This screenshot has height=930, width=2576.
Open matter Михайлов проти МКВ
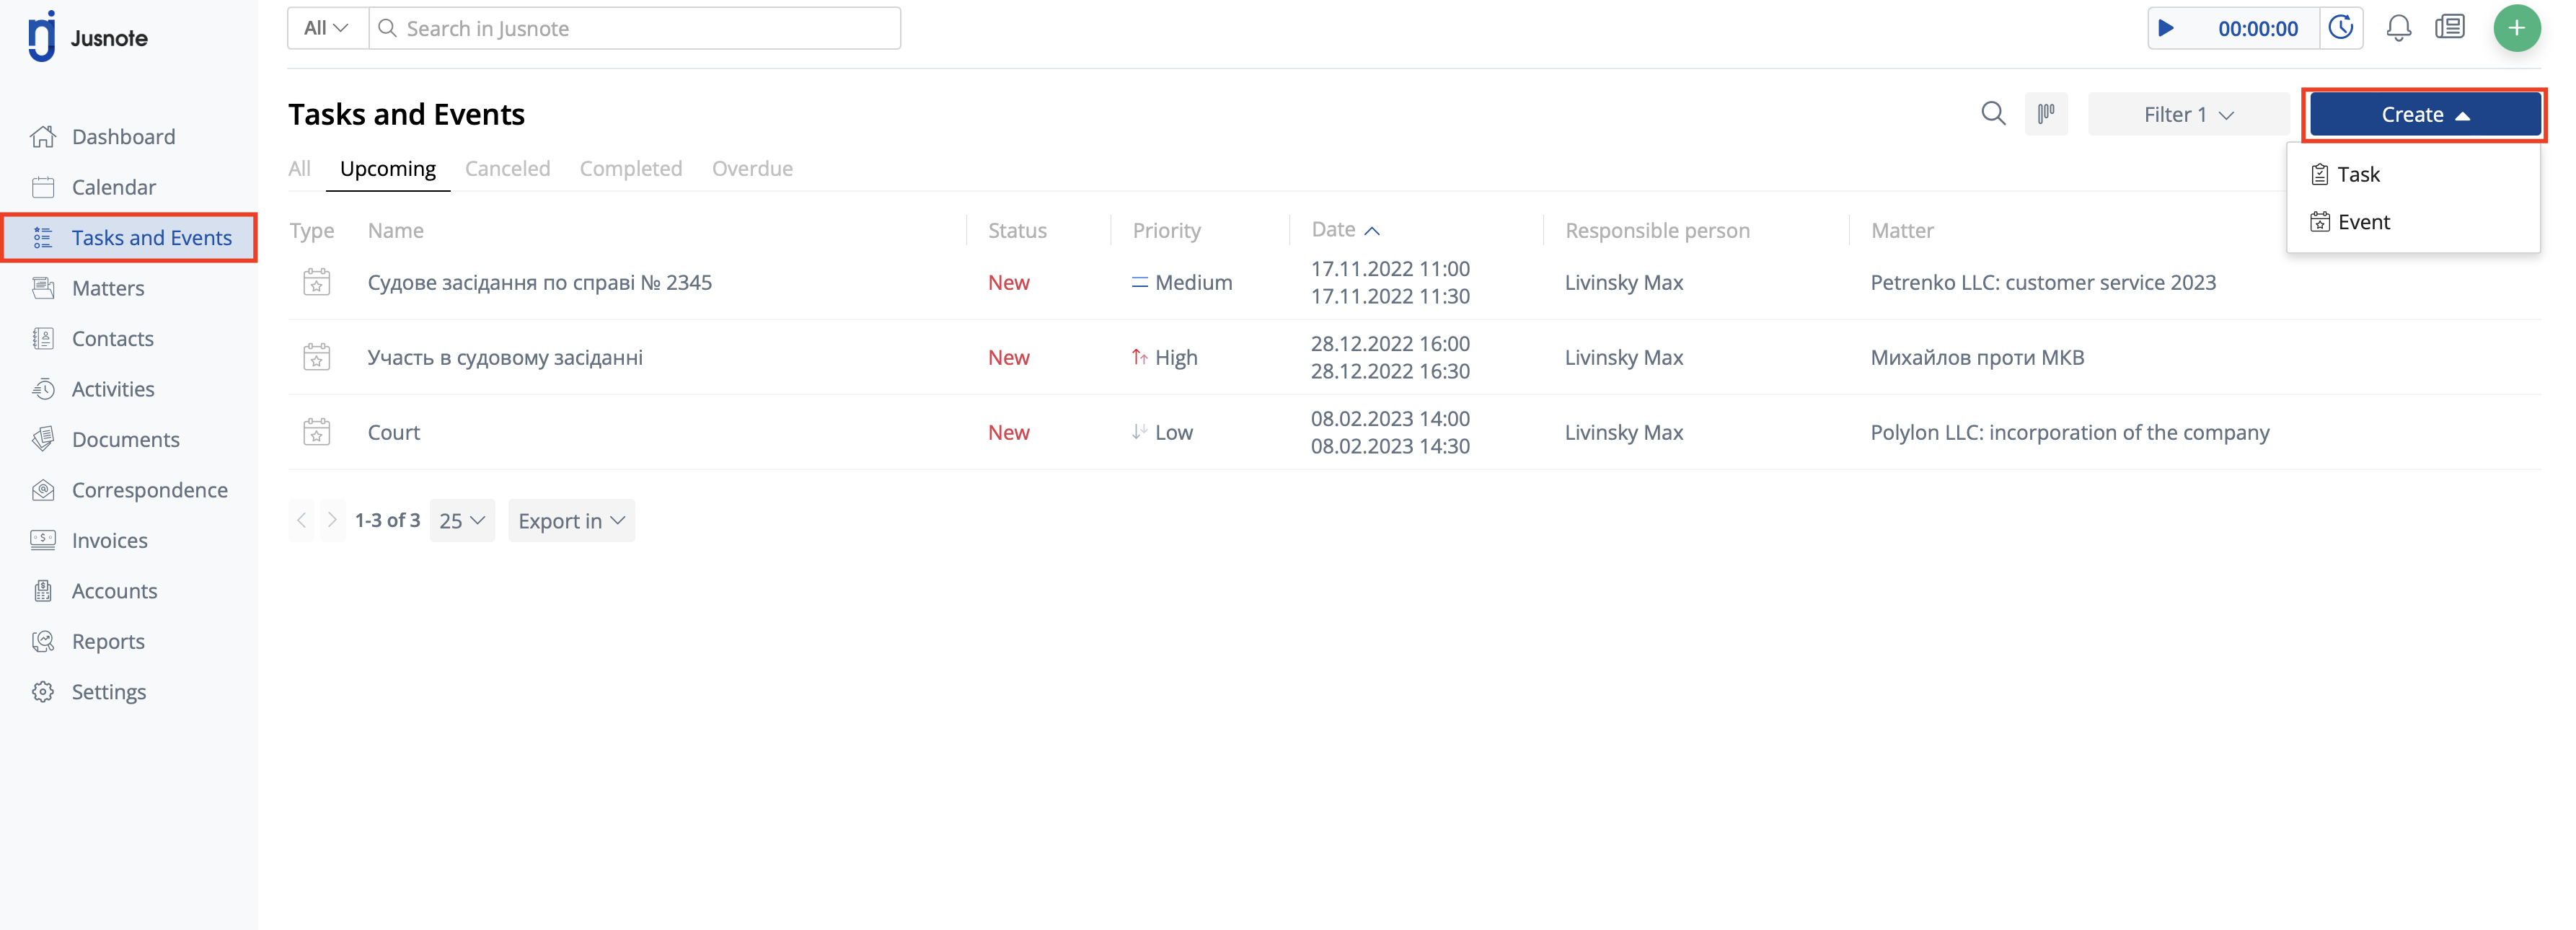1977,357
